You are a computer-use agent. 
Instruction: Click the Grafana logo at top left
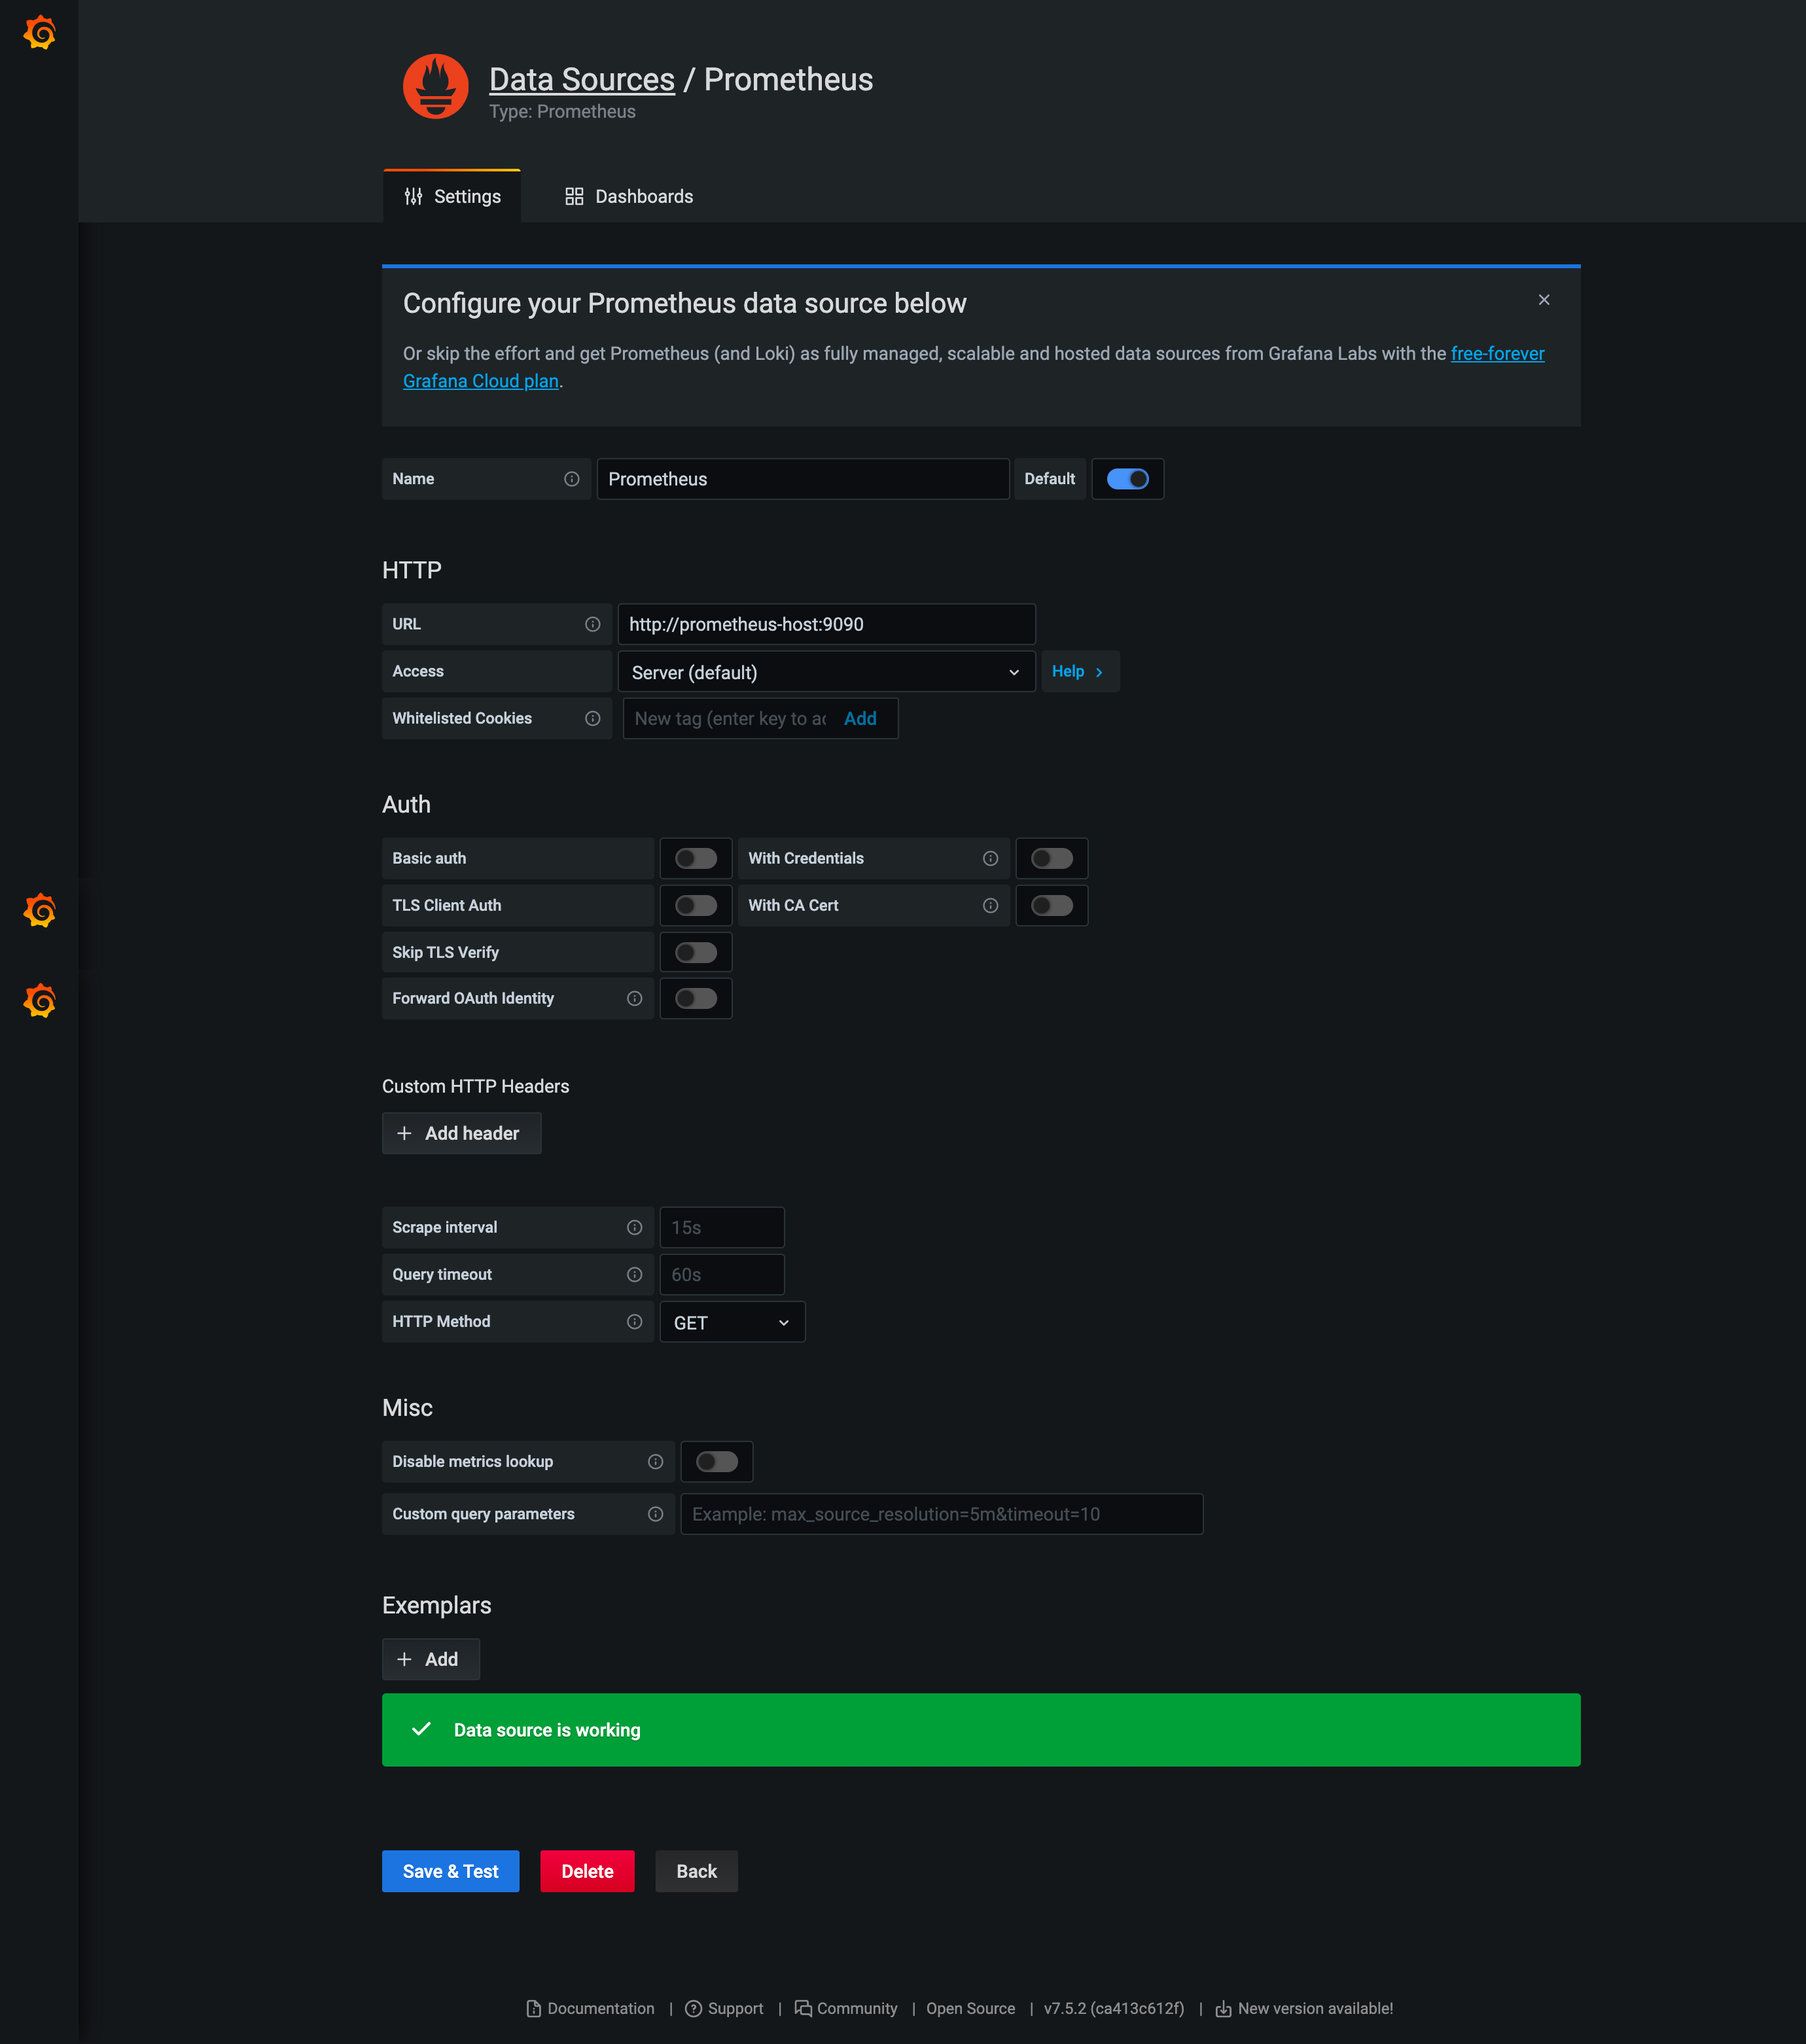tap(39, 33)
